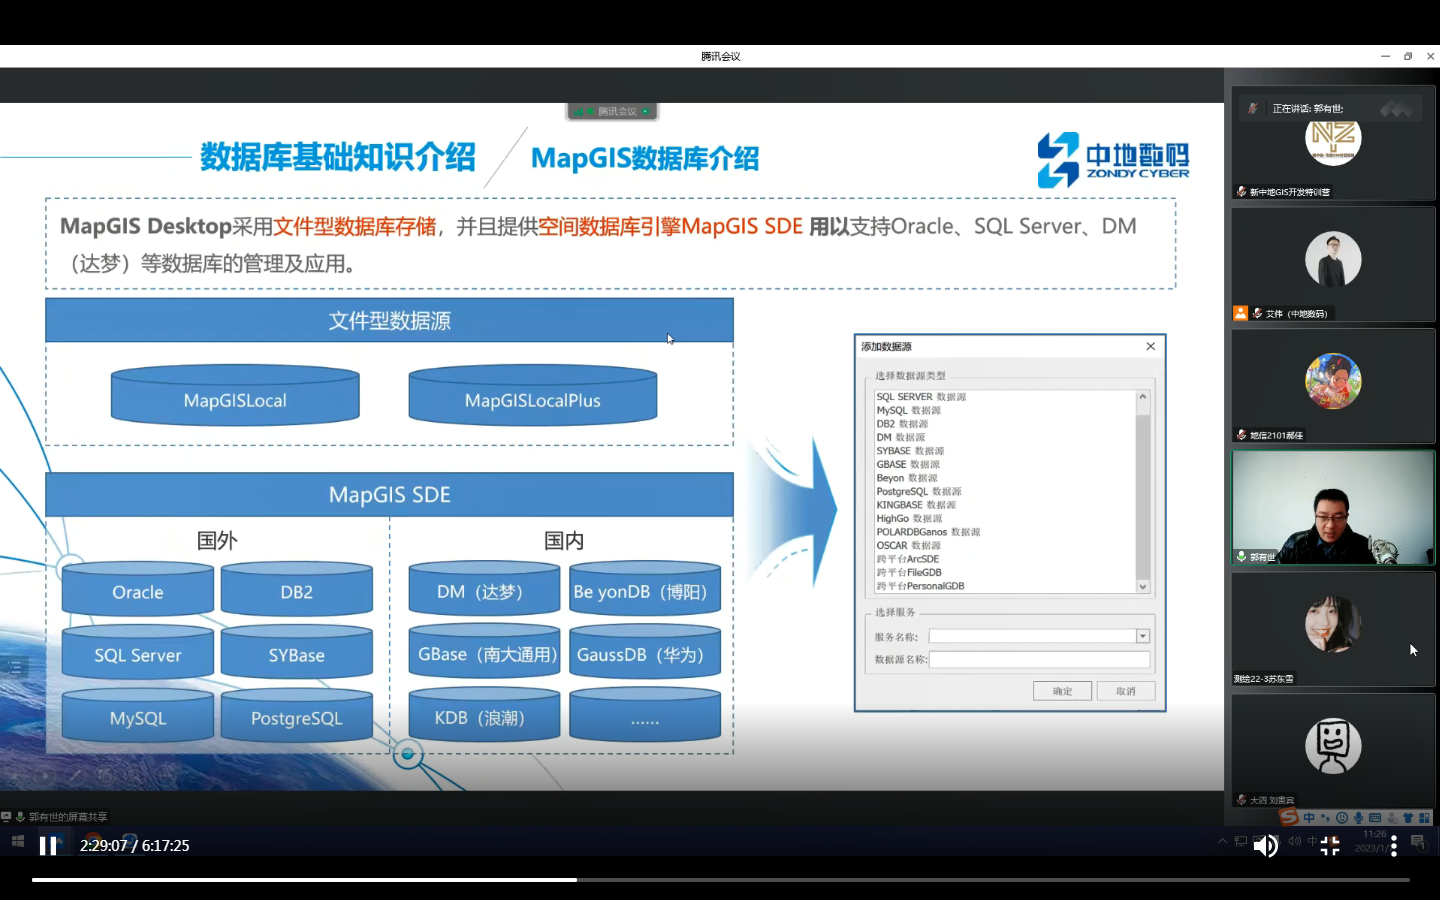Open Windows notification center icon
Viewport: 1440px width, 900px height.
pyautogui.click(x=1417, y=842)
